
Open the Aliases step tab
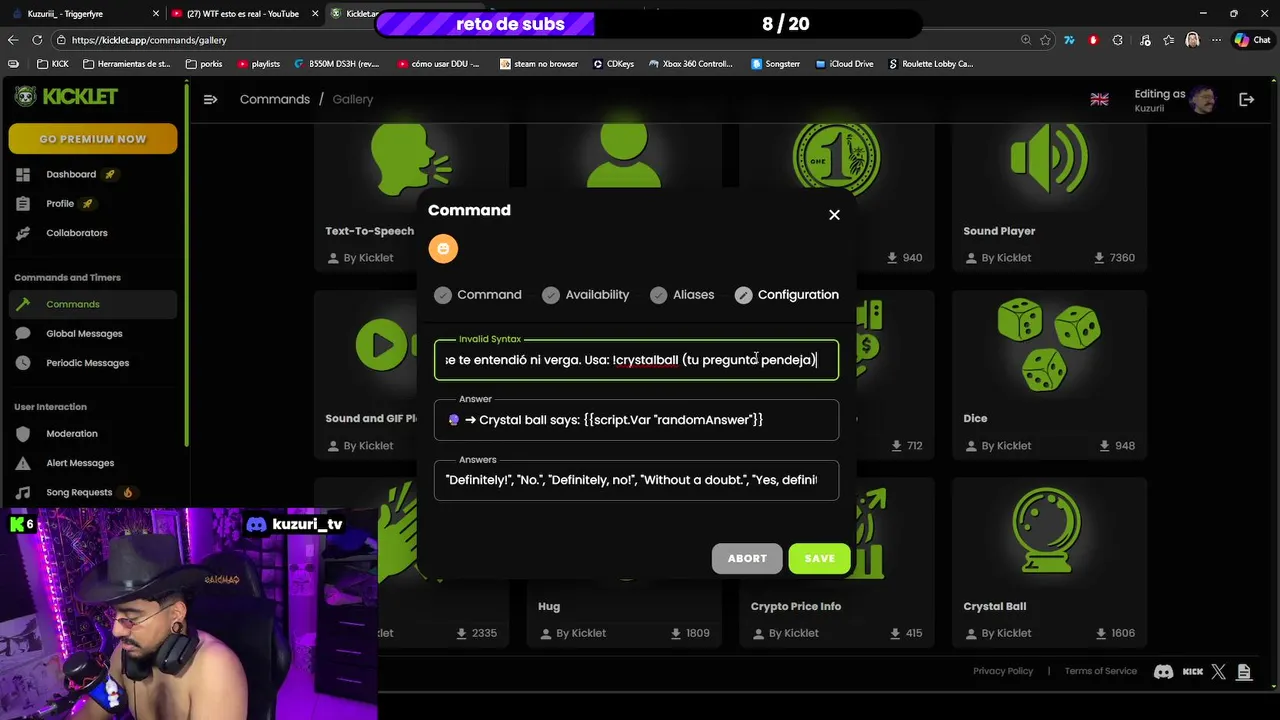pyautogui.click(x=682, y=295)
